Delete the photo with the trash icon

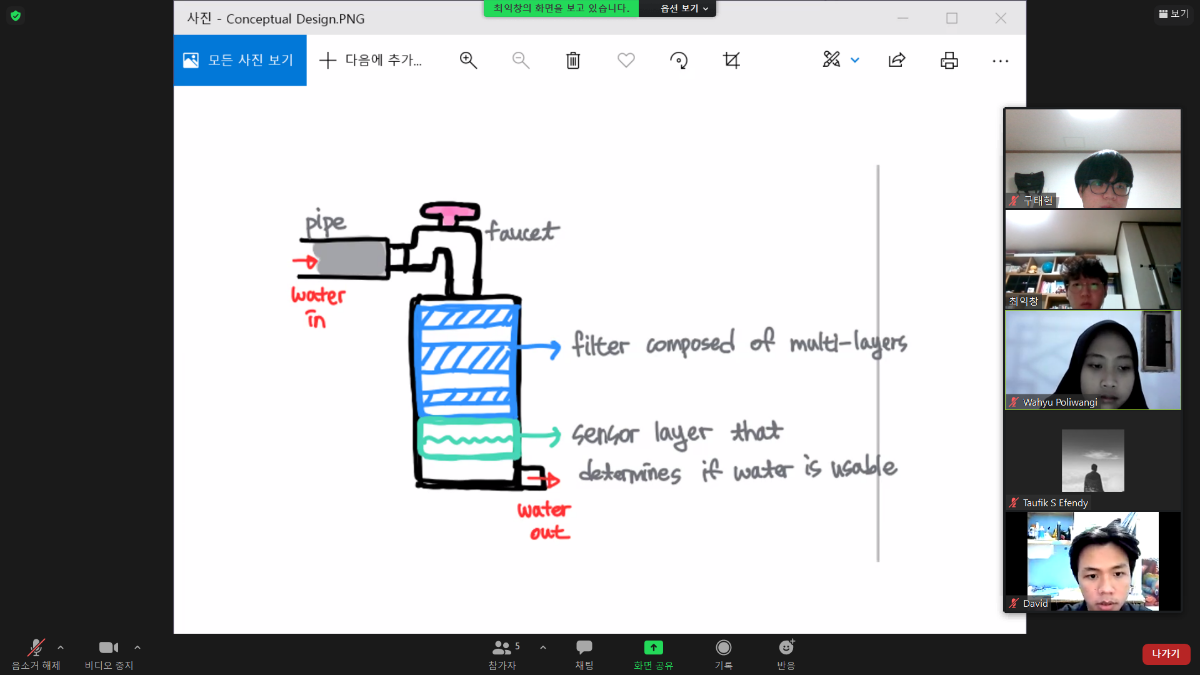coord(573,60)
